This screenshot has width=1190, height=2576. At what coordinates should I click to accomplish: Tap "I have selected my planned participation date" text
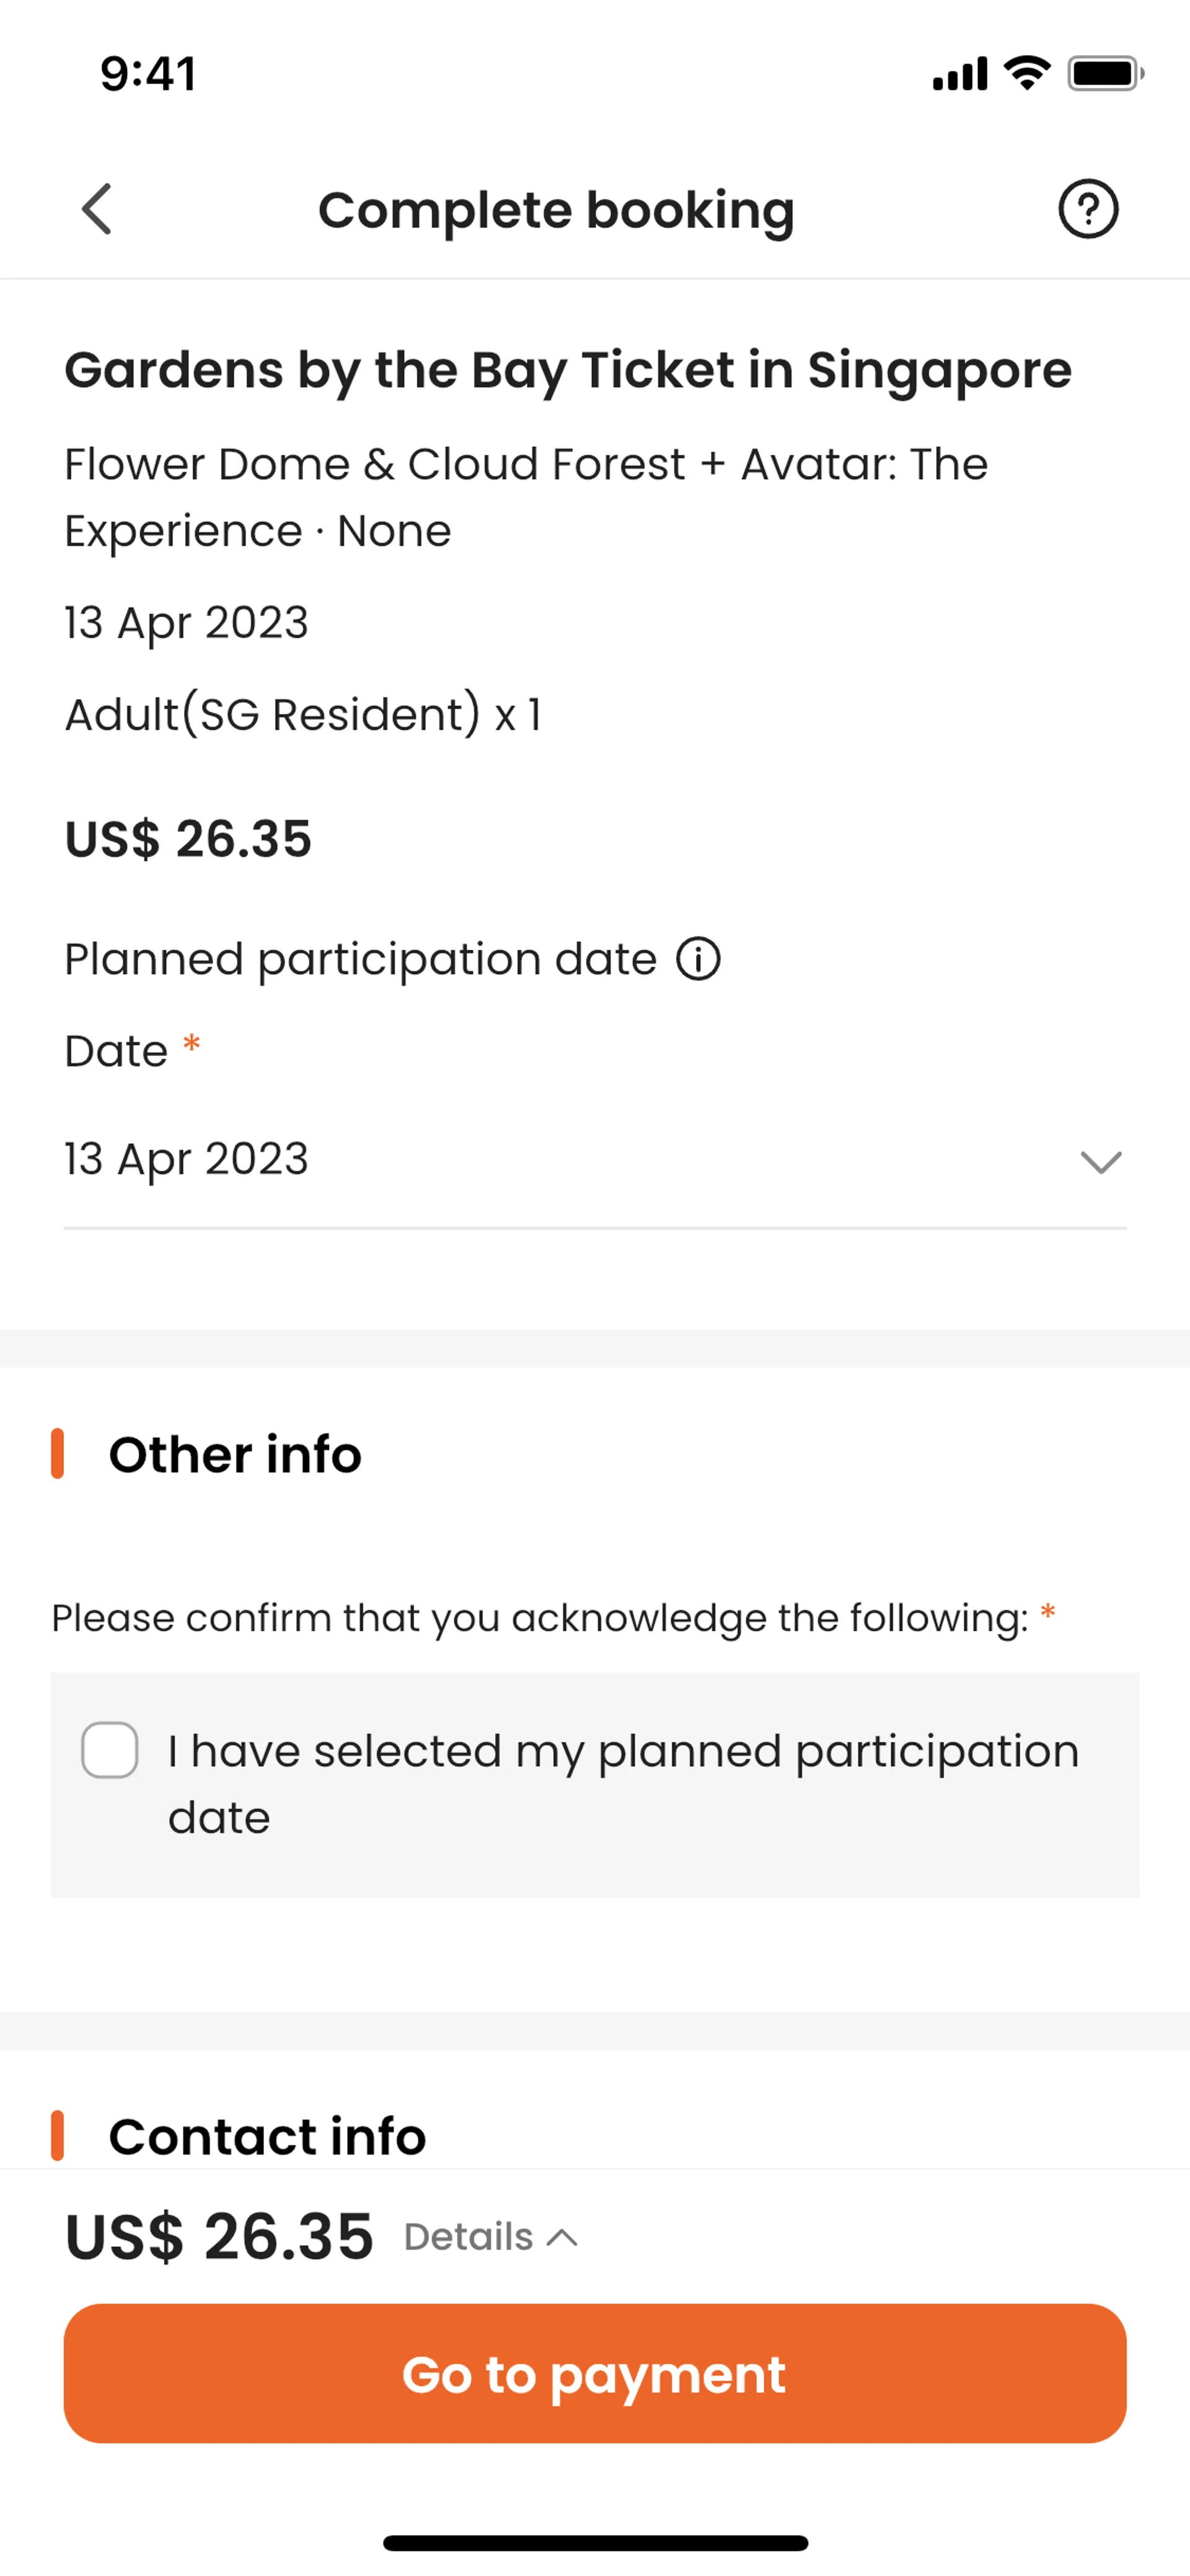pos(623,1783)
